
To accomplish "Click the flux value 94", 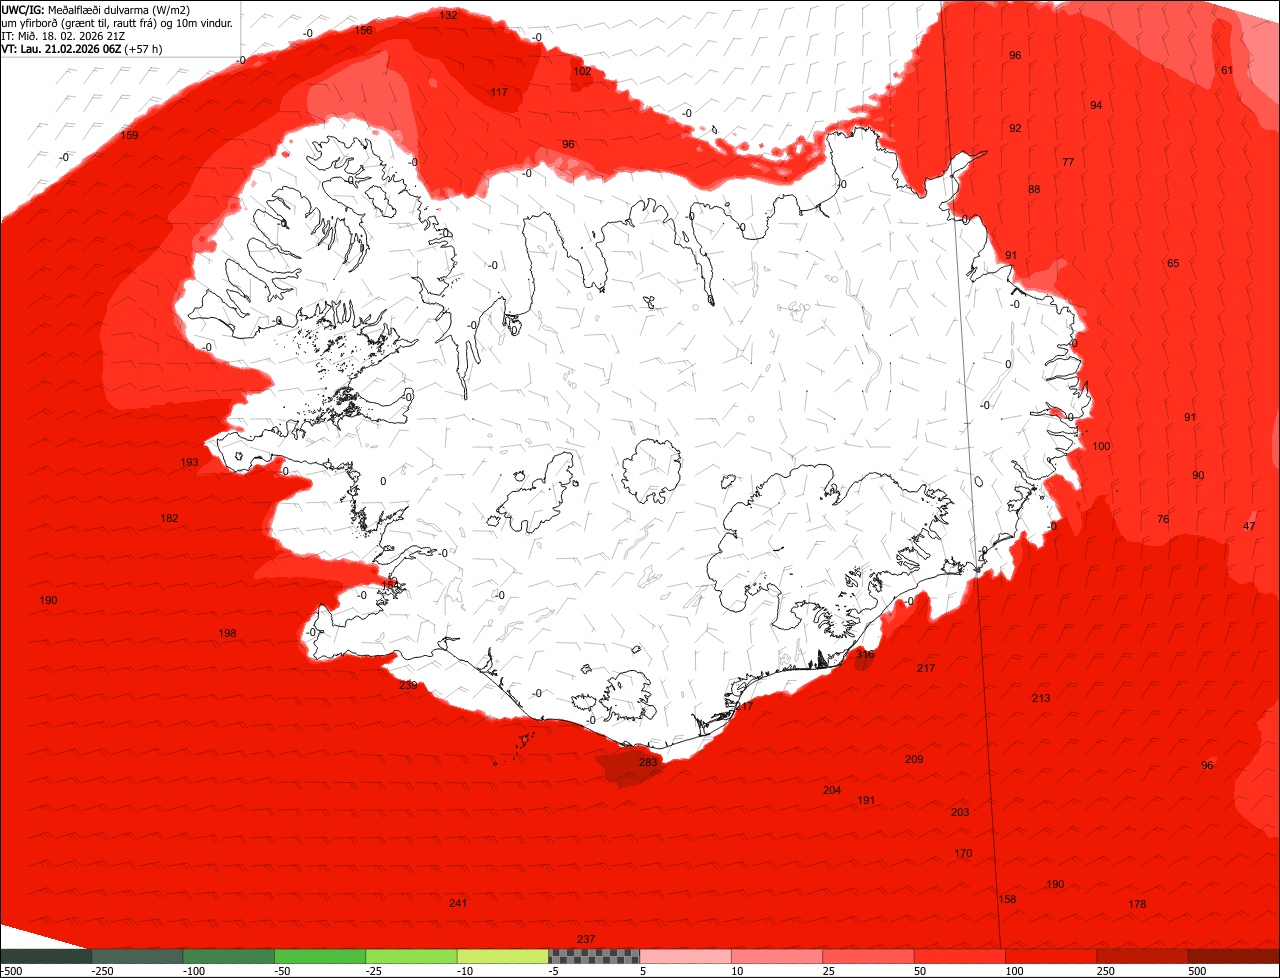I will [1096, 105].
